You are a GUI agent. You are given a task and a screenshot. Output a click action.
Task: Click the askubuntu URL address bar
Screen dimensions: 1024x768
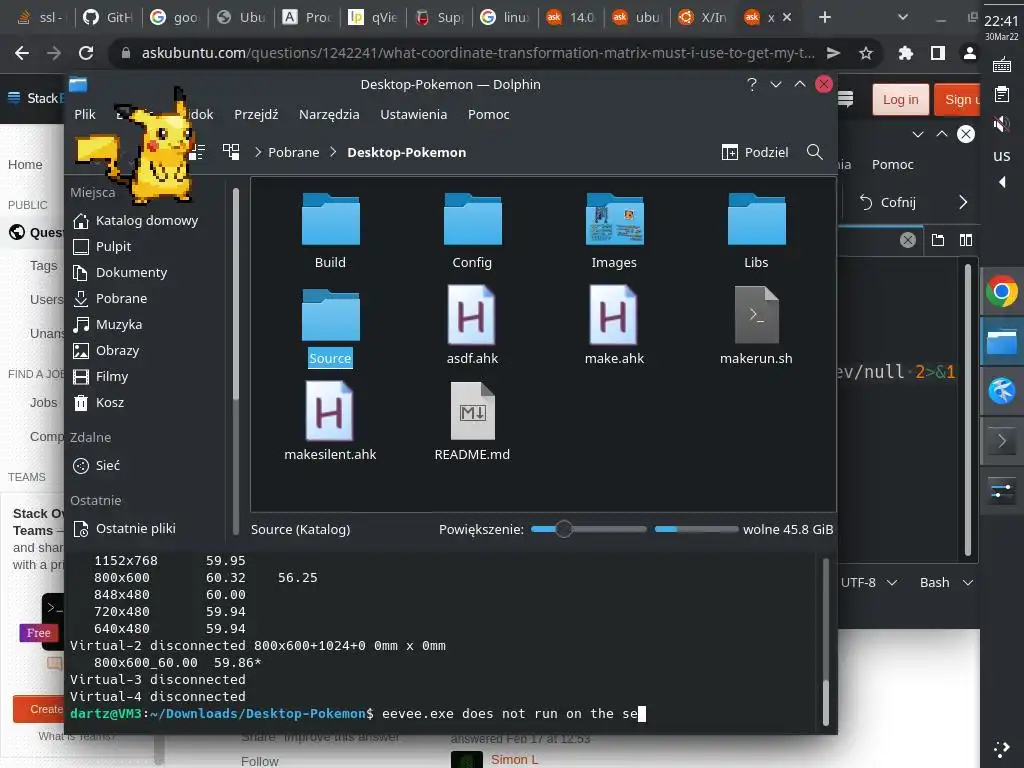(x=477, y=53)
